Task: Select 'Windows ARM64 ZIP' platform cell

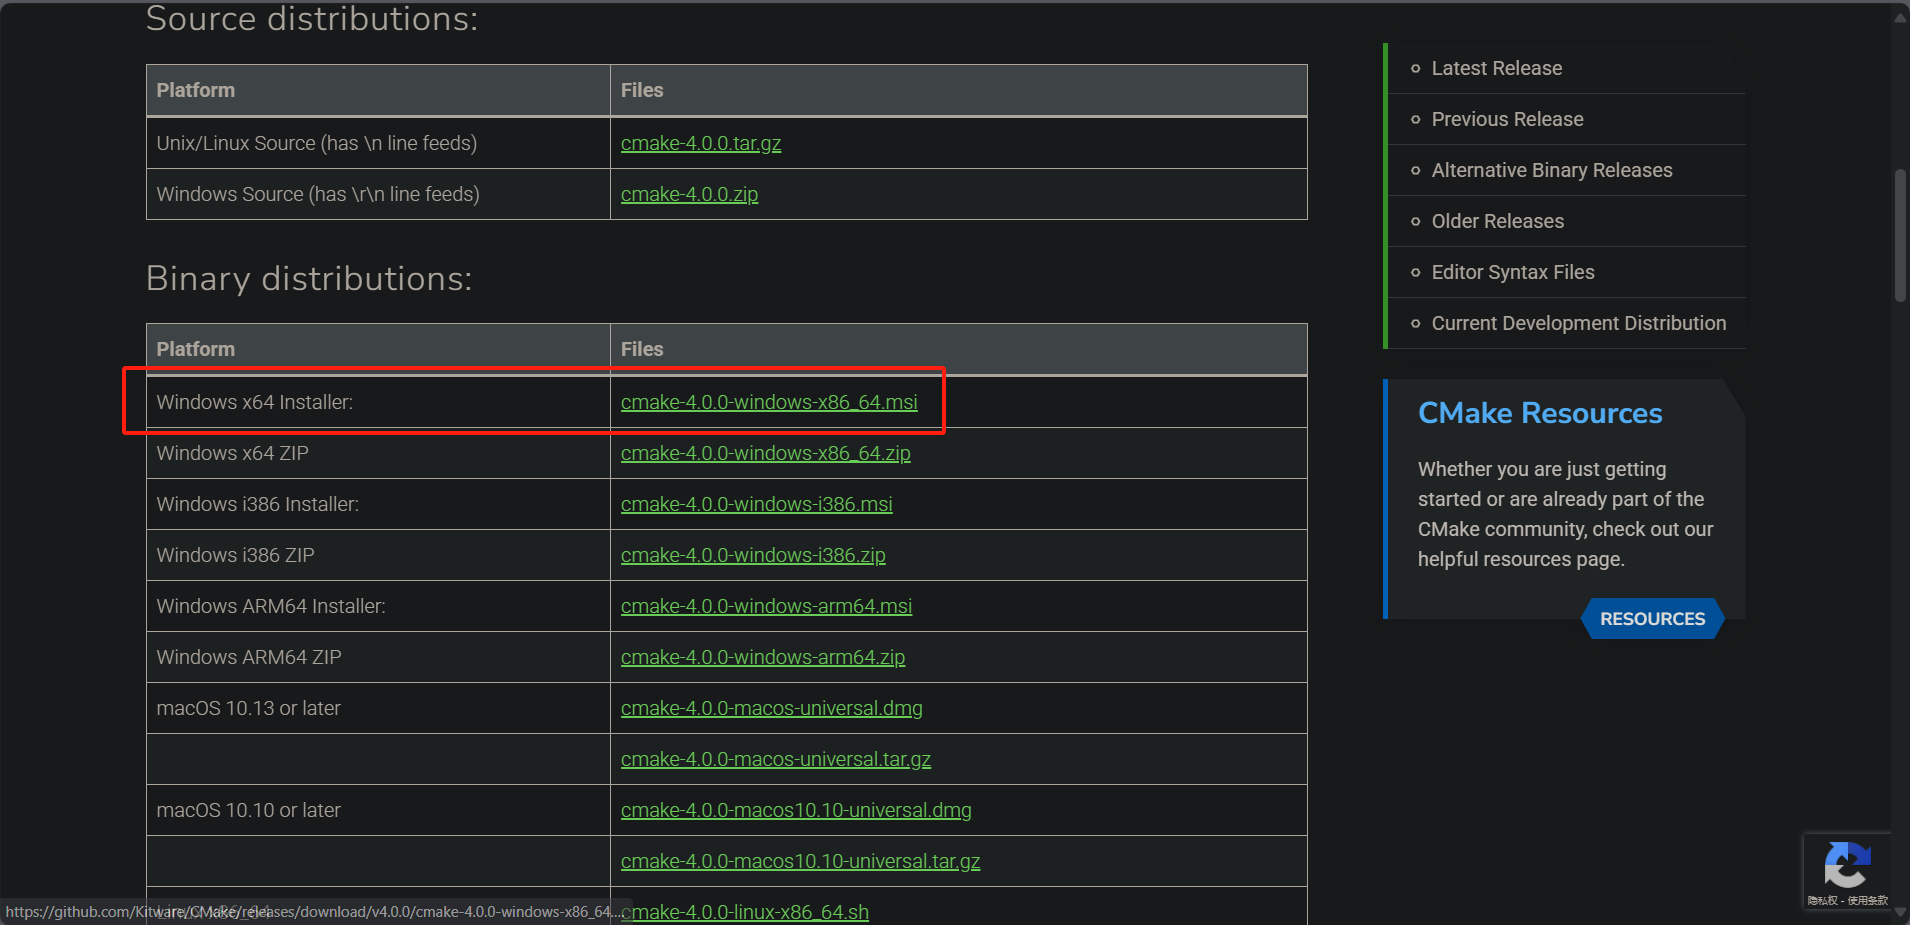Action: coord(378,657)
